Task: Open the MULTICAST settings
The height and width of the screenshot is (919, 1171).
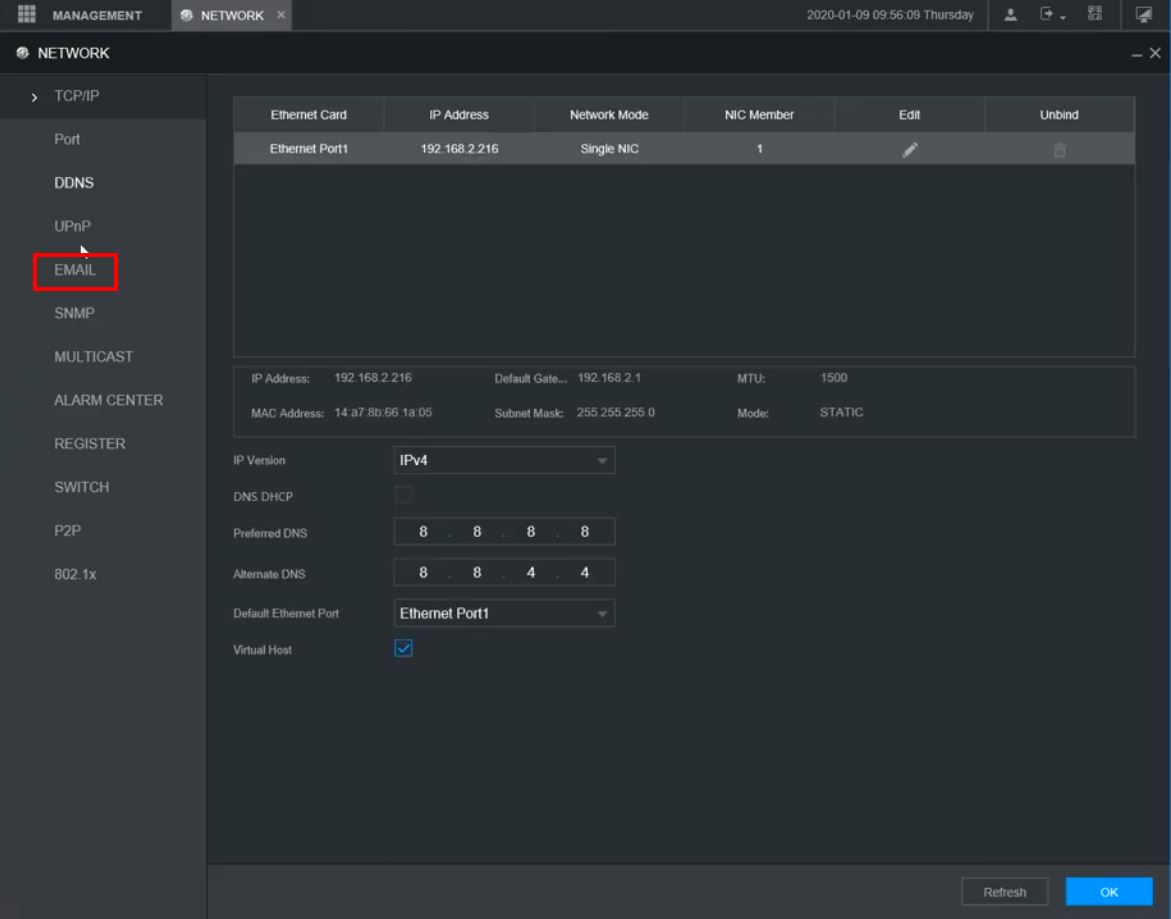Action: coord(93,356)
